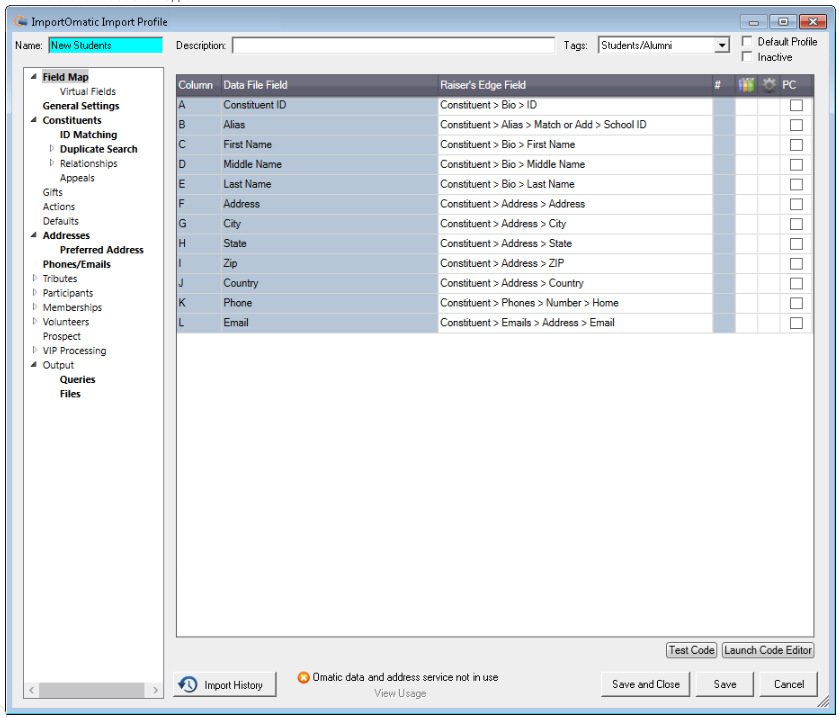The width and height of the screenshot is (839, 718).
Task: Collapse the Constituents tree section
Action: (33, 120)
